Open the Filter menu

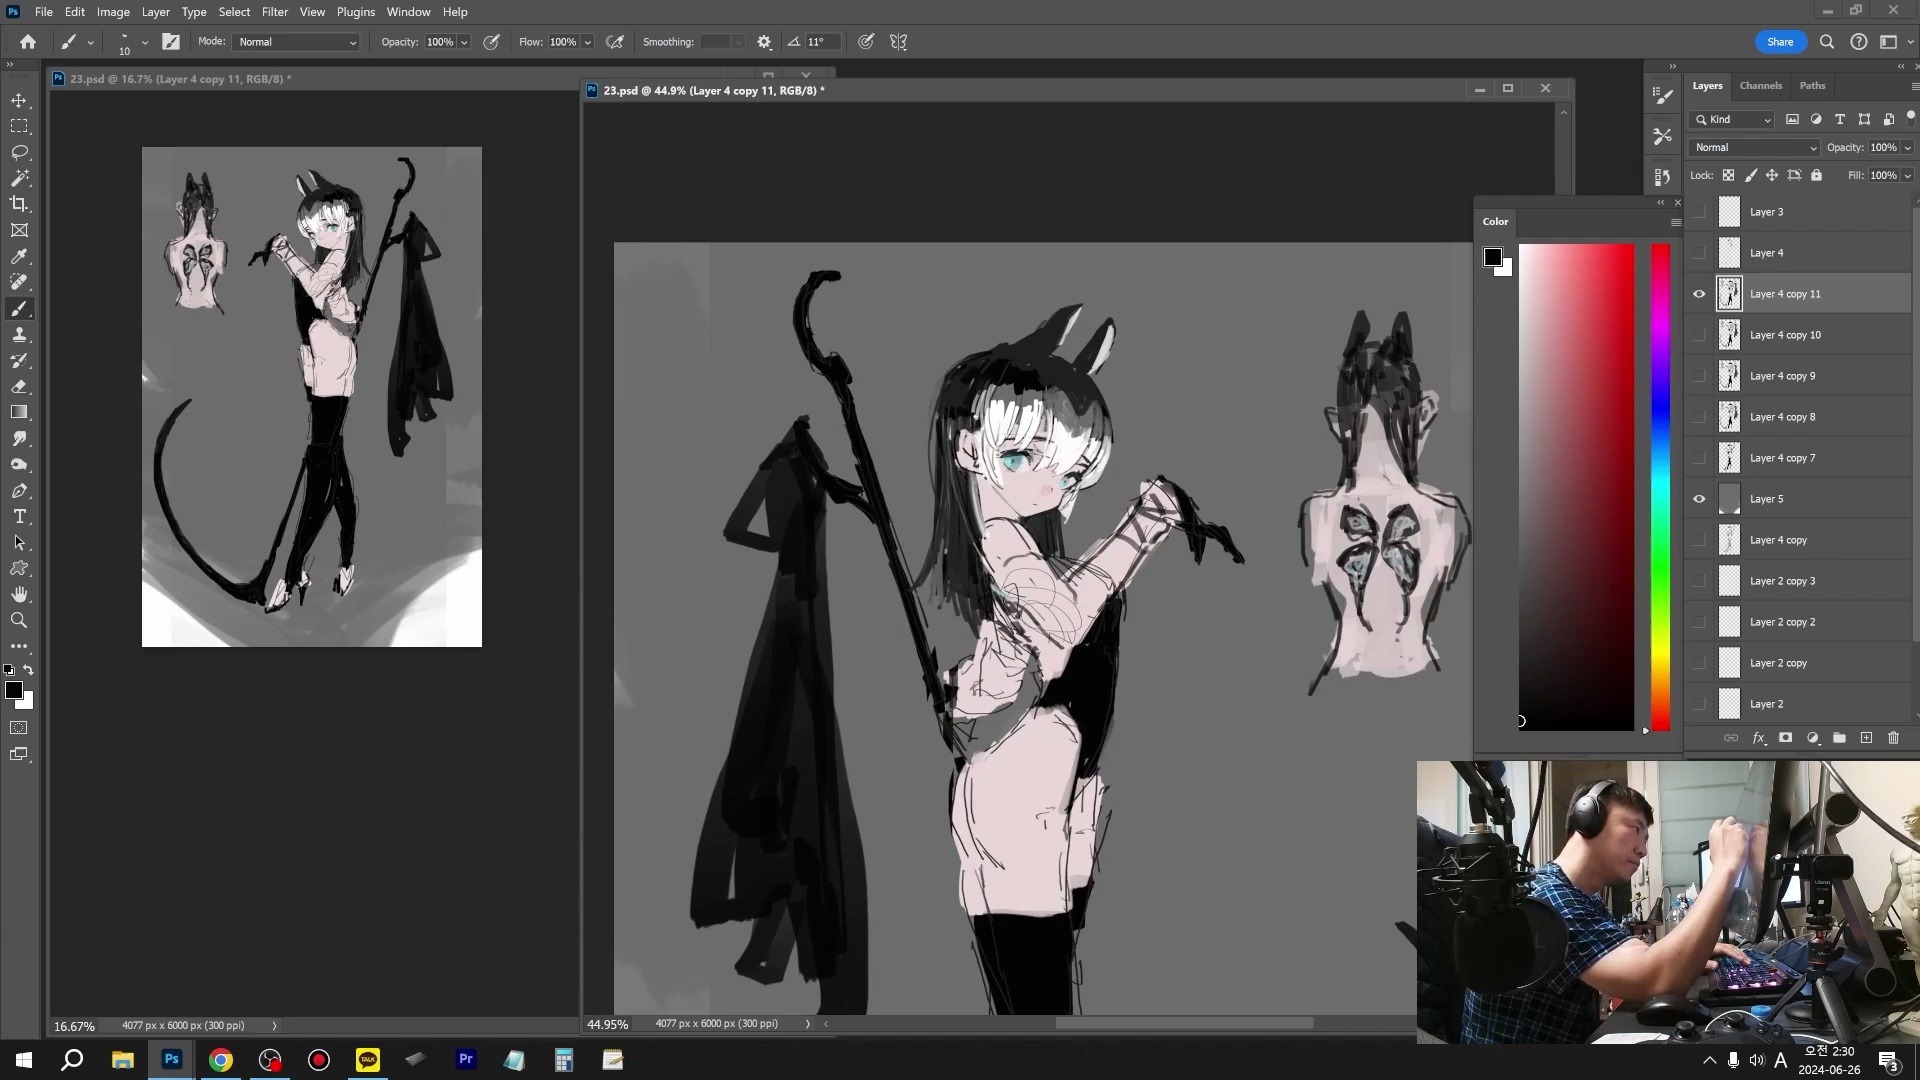pyautogui.click(x=274, y=11)
